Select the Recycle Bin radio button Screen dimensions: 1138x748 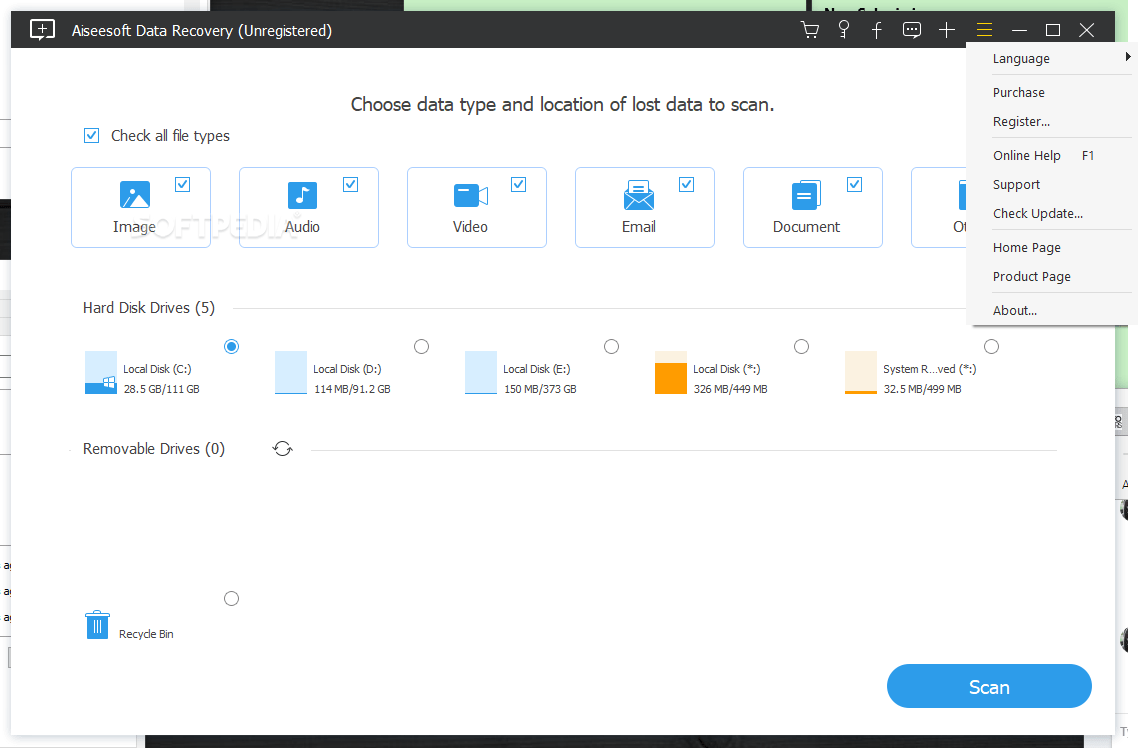[x=232, y=599]
